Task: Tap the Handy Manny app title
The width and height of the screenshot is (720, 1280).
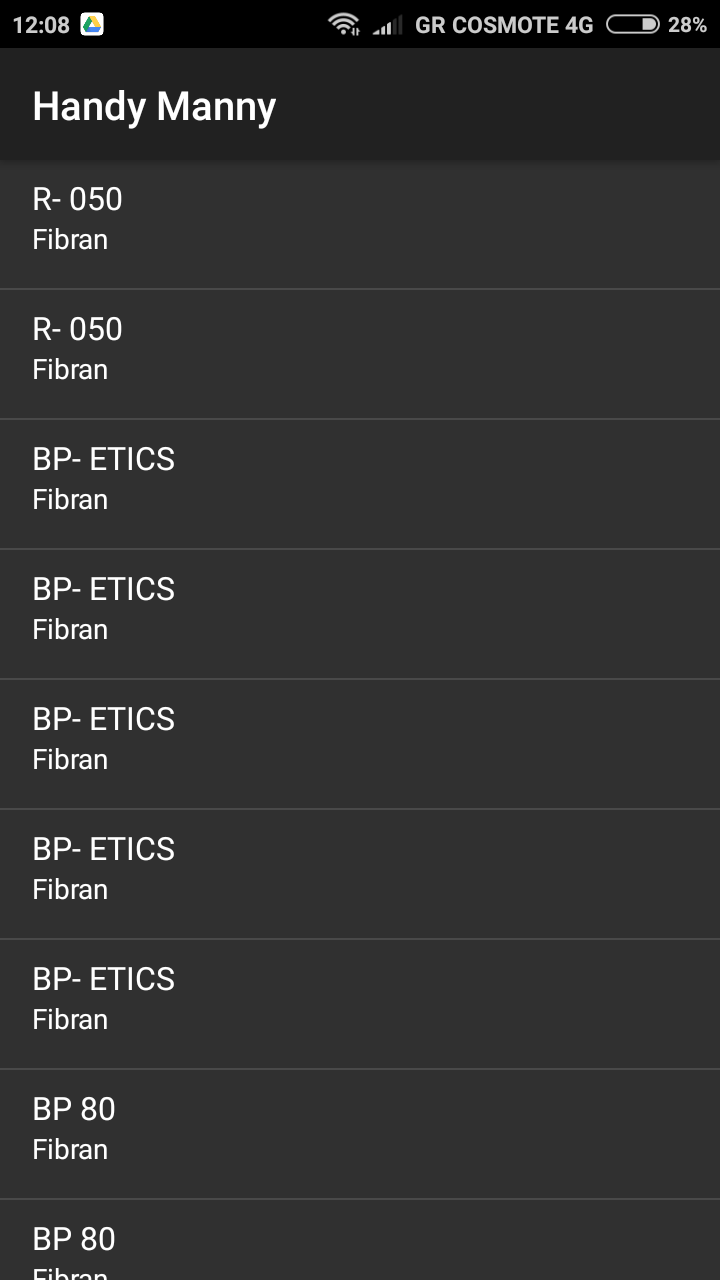Action: click(154, 106)
